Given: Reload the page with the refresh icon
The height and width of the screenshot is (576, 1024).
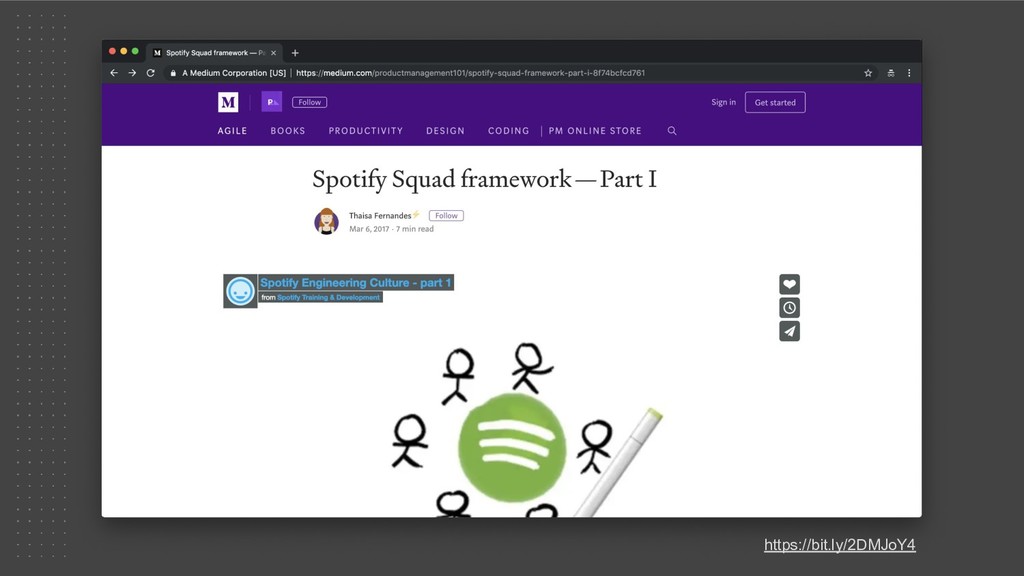Looking at the screenshot, I should [150, 73].
